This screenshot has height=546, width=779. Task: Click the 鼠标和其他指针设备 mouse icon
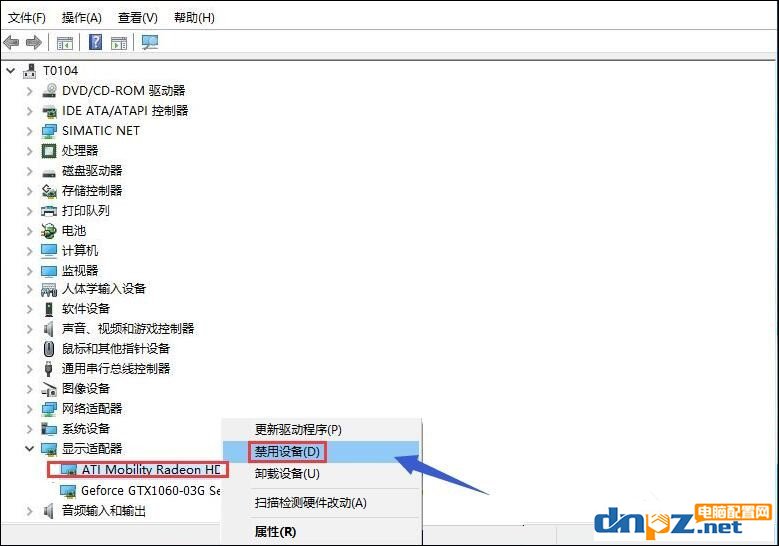coord(49,349)
